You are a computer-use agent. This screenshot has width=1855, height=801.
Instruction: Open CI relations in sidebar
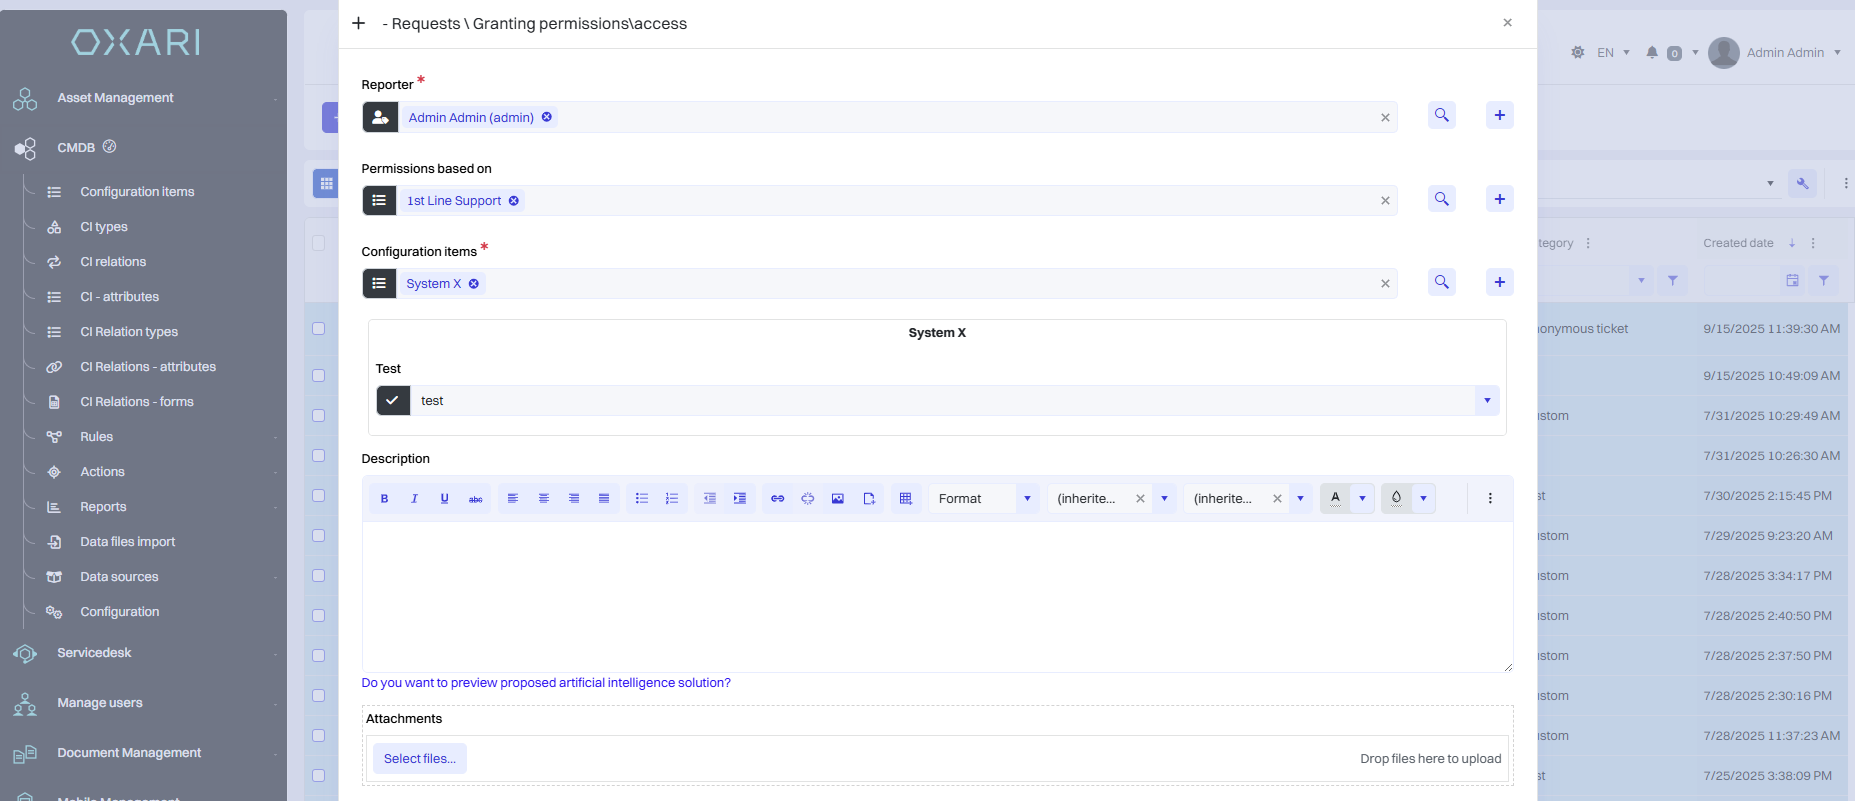(113, 262)
